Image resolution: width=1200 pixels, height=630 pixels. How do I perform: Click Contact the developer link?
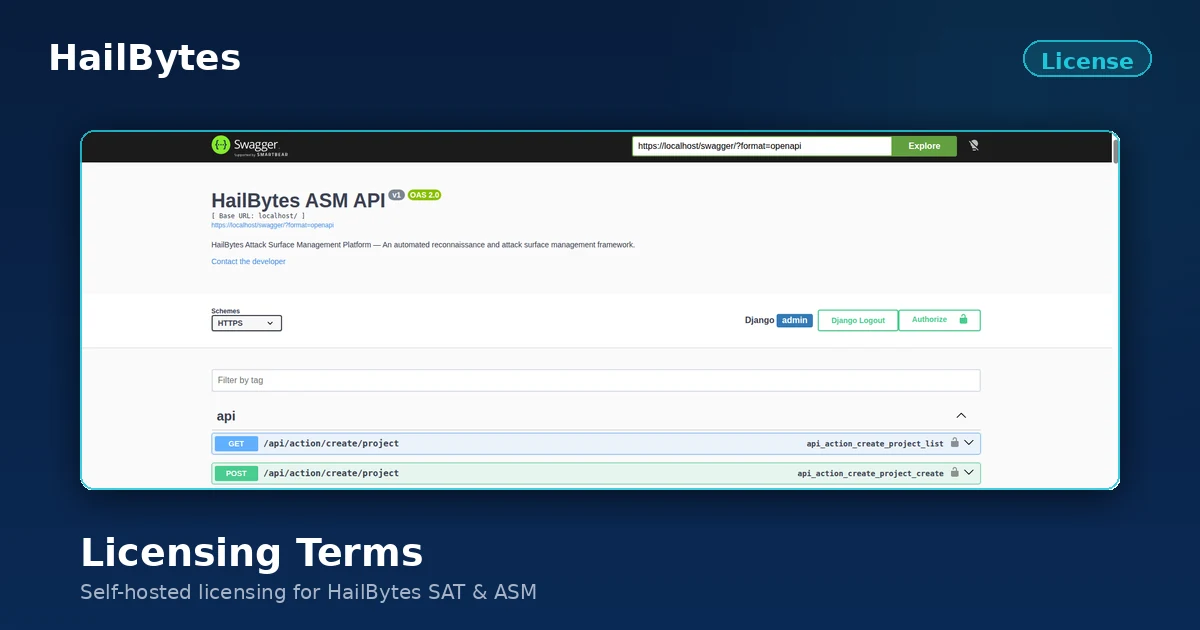coord(248,262)
